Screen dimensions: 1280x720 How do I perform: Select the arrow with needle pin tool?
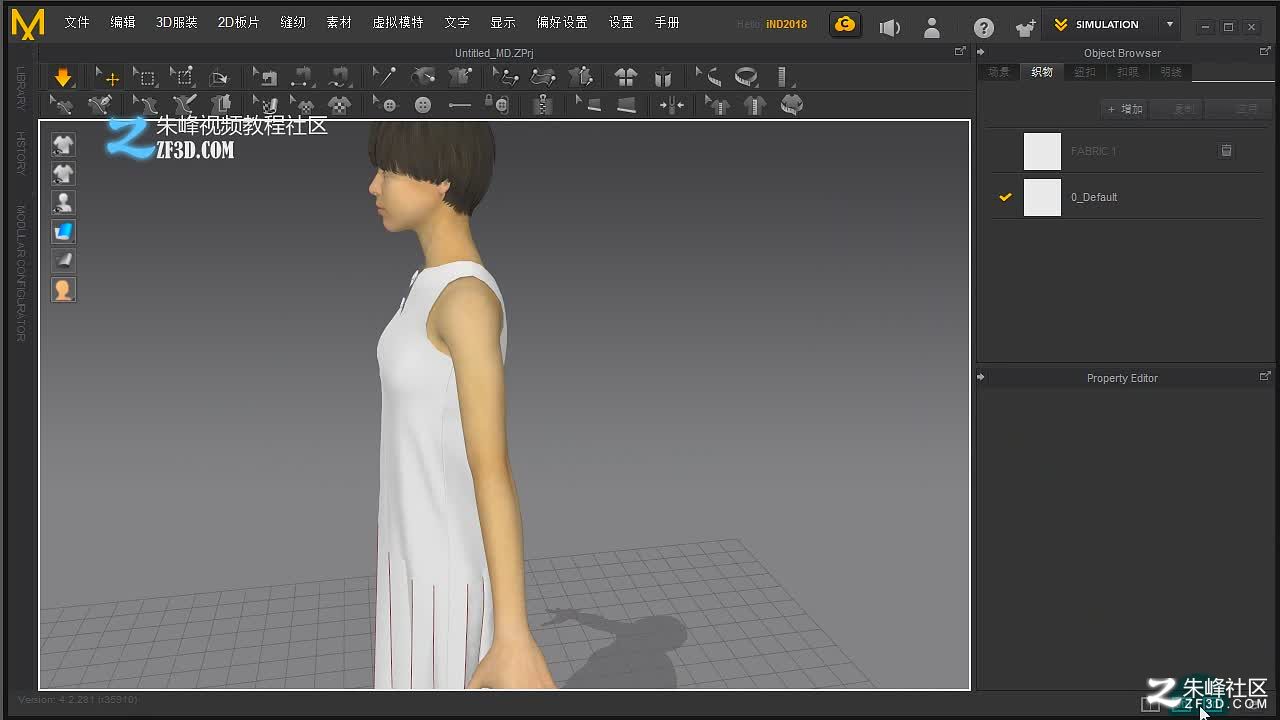tap(384, 78)
